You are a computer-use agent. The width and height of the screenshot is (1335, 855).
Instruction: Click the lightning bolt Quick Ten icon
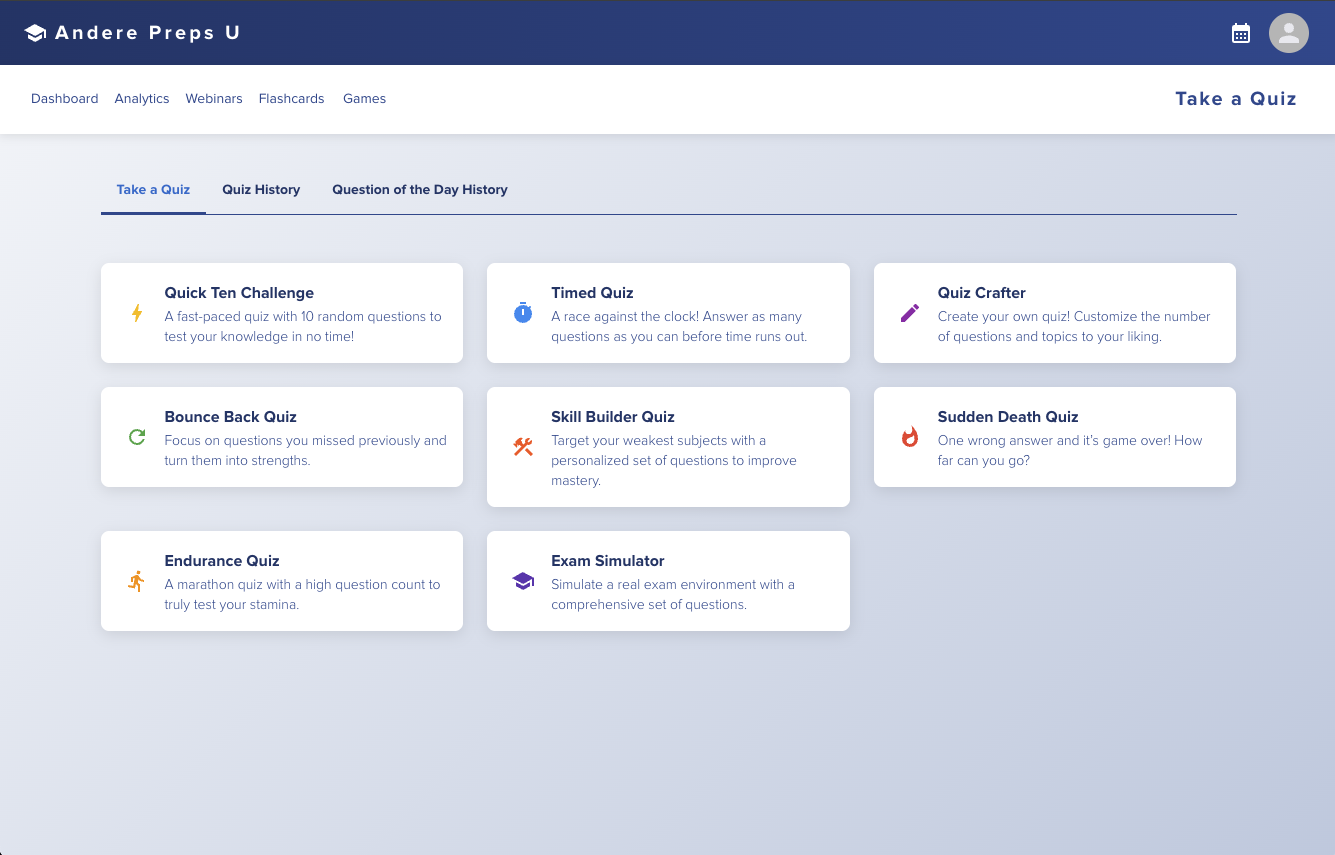[137, 313]
